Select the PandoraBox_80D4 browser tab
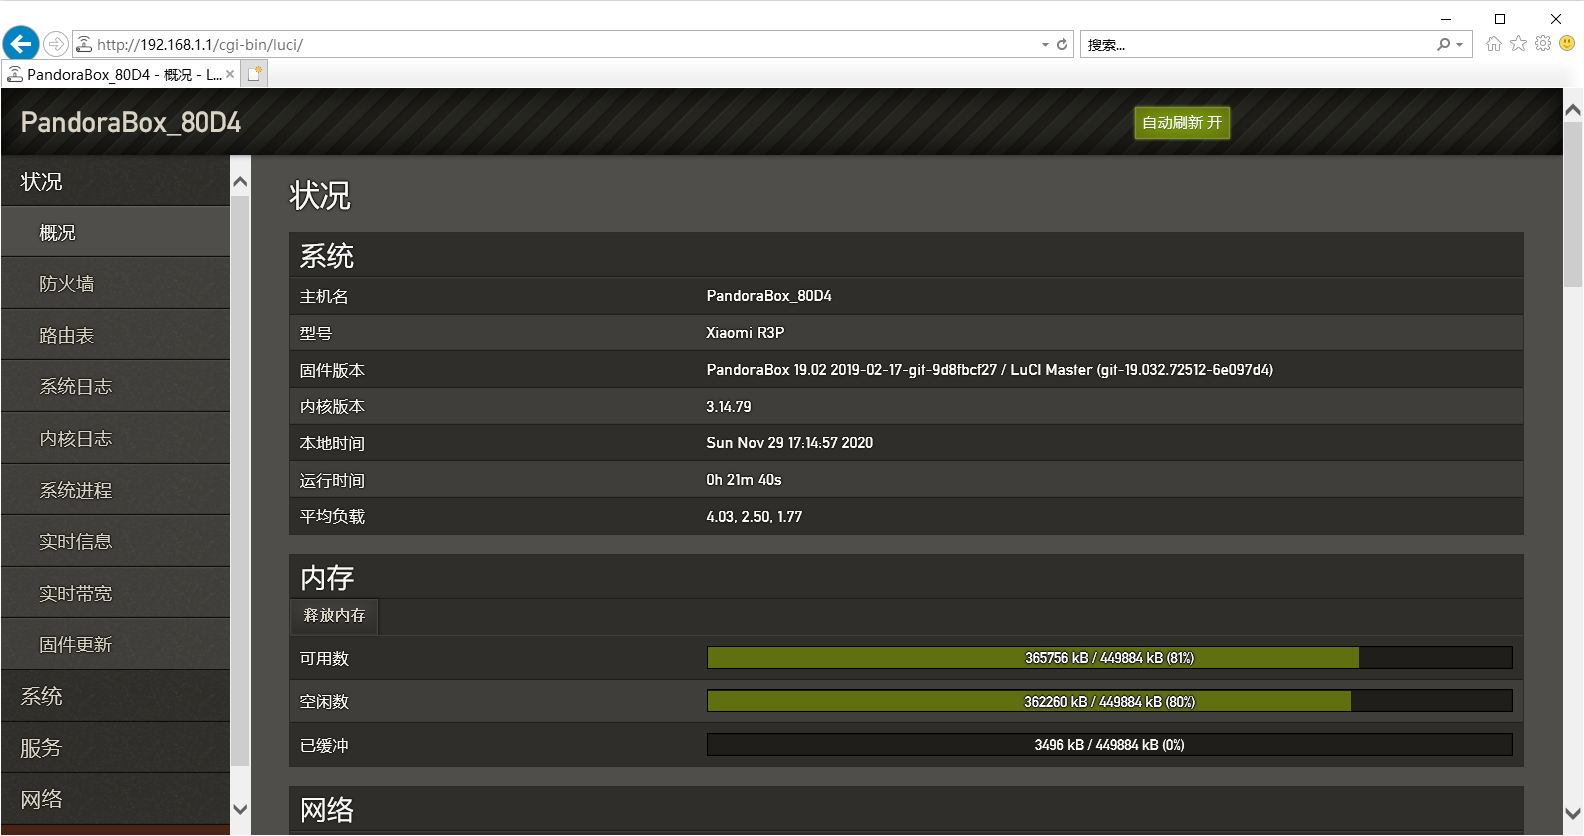1584x836 pixels. [x=120, y=74]
